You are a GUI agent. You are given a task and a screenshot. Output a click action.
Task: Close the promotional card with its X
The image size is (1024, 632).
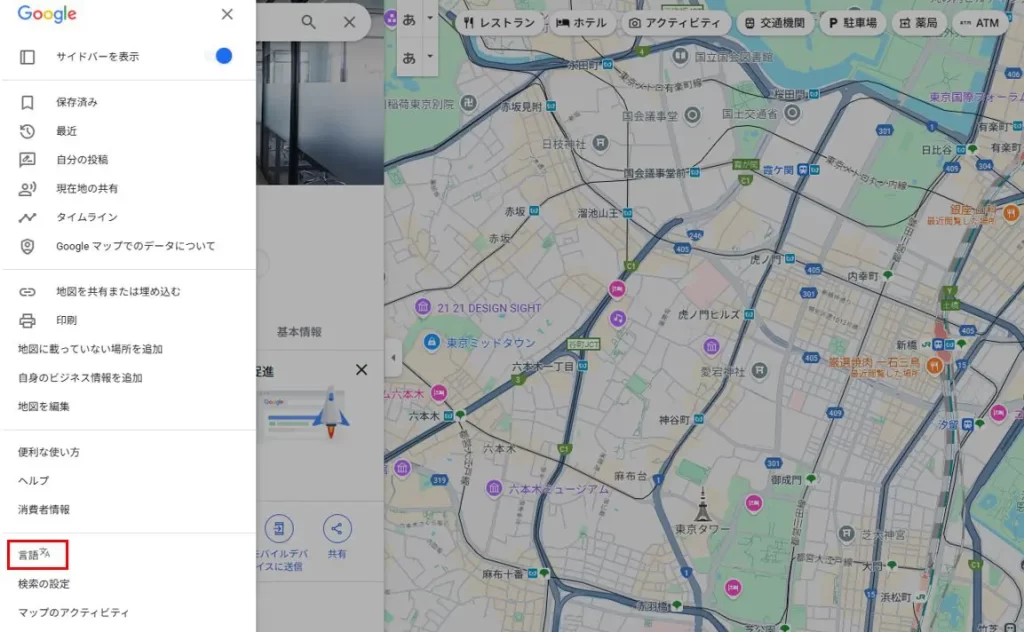pyautogui.click(x=361, y=369)
